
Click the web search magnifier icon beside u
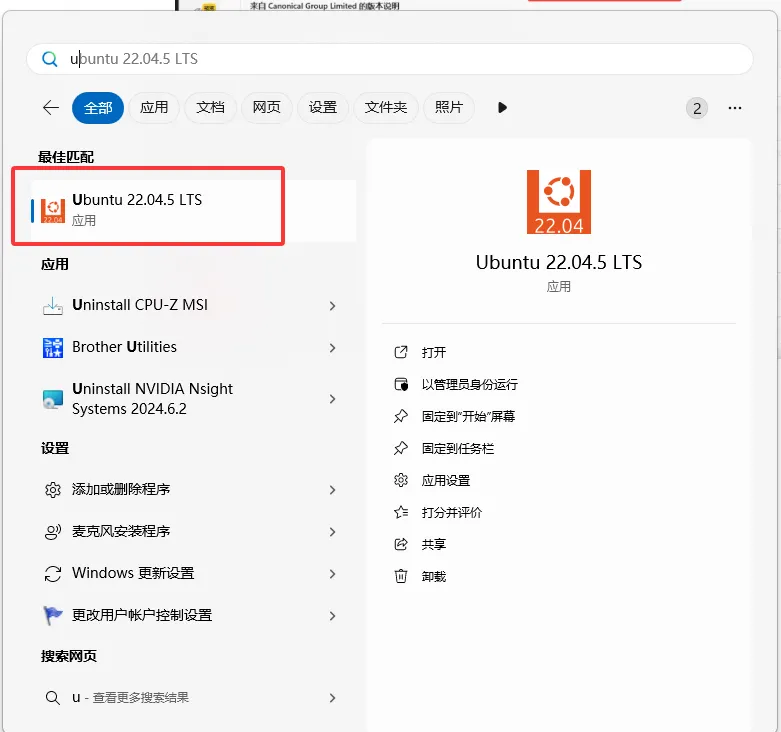53,698
